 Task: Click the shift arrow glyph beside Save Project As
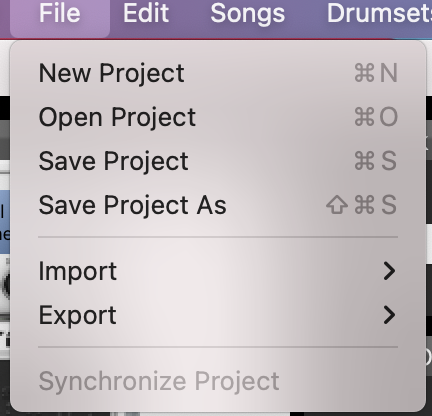[x=337, y=205]
